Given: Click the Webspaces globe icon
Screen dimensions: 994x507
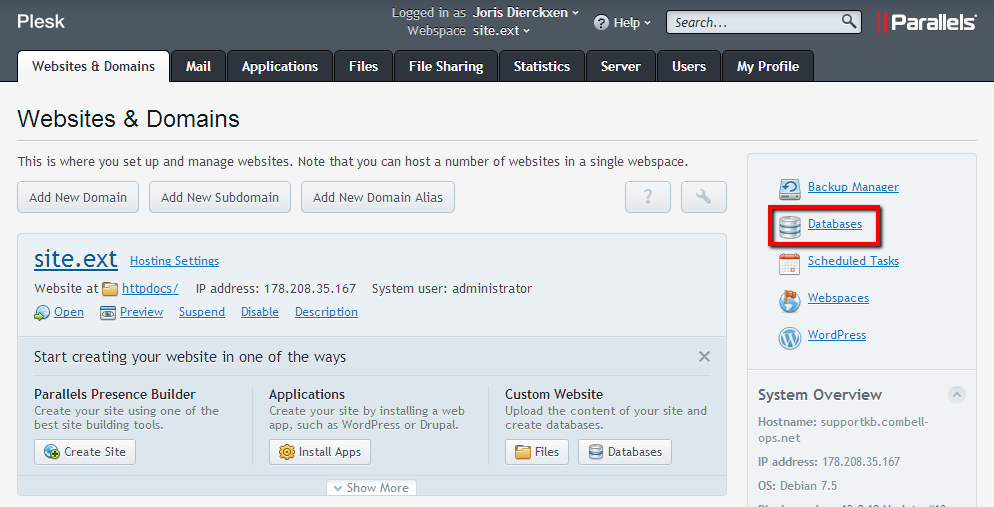Looking at the screenshot, I should pyautogui.click(x=790, y=300).
